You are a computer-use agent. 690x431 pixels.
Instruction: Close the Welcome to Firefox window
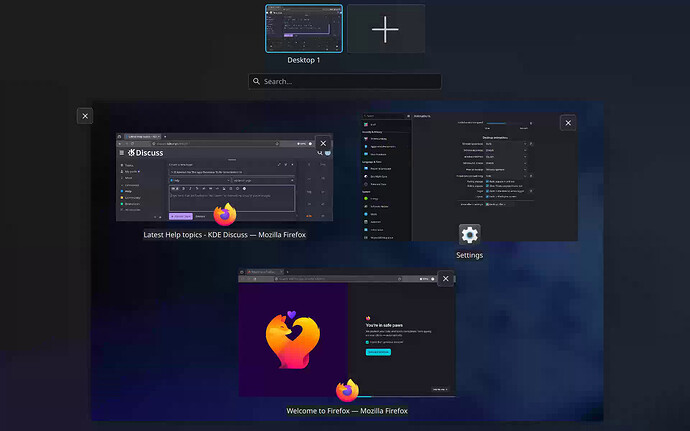pyautogui.click(x=446, y=279)
